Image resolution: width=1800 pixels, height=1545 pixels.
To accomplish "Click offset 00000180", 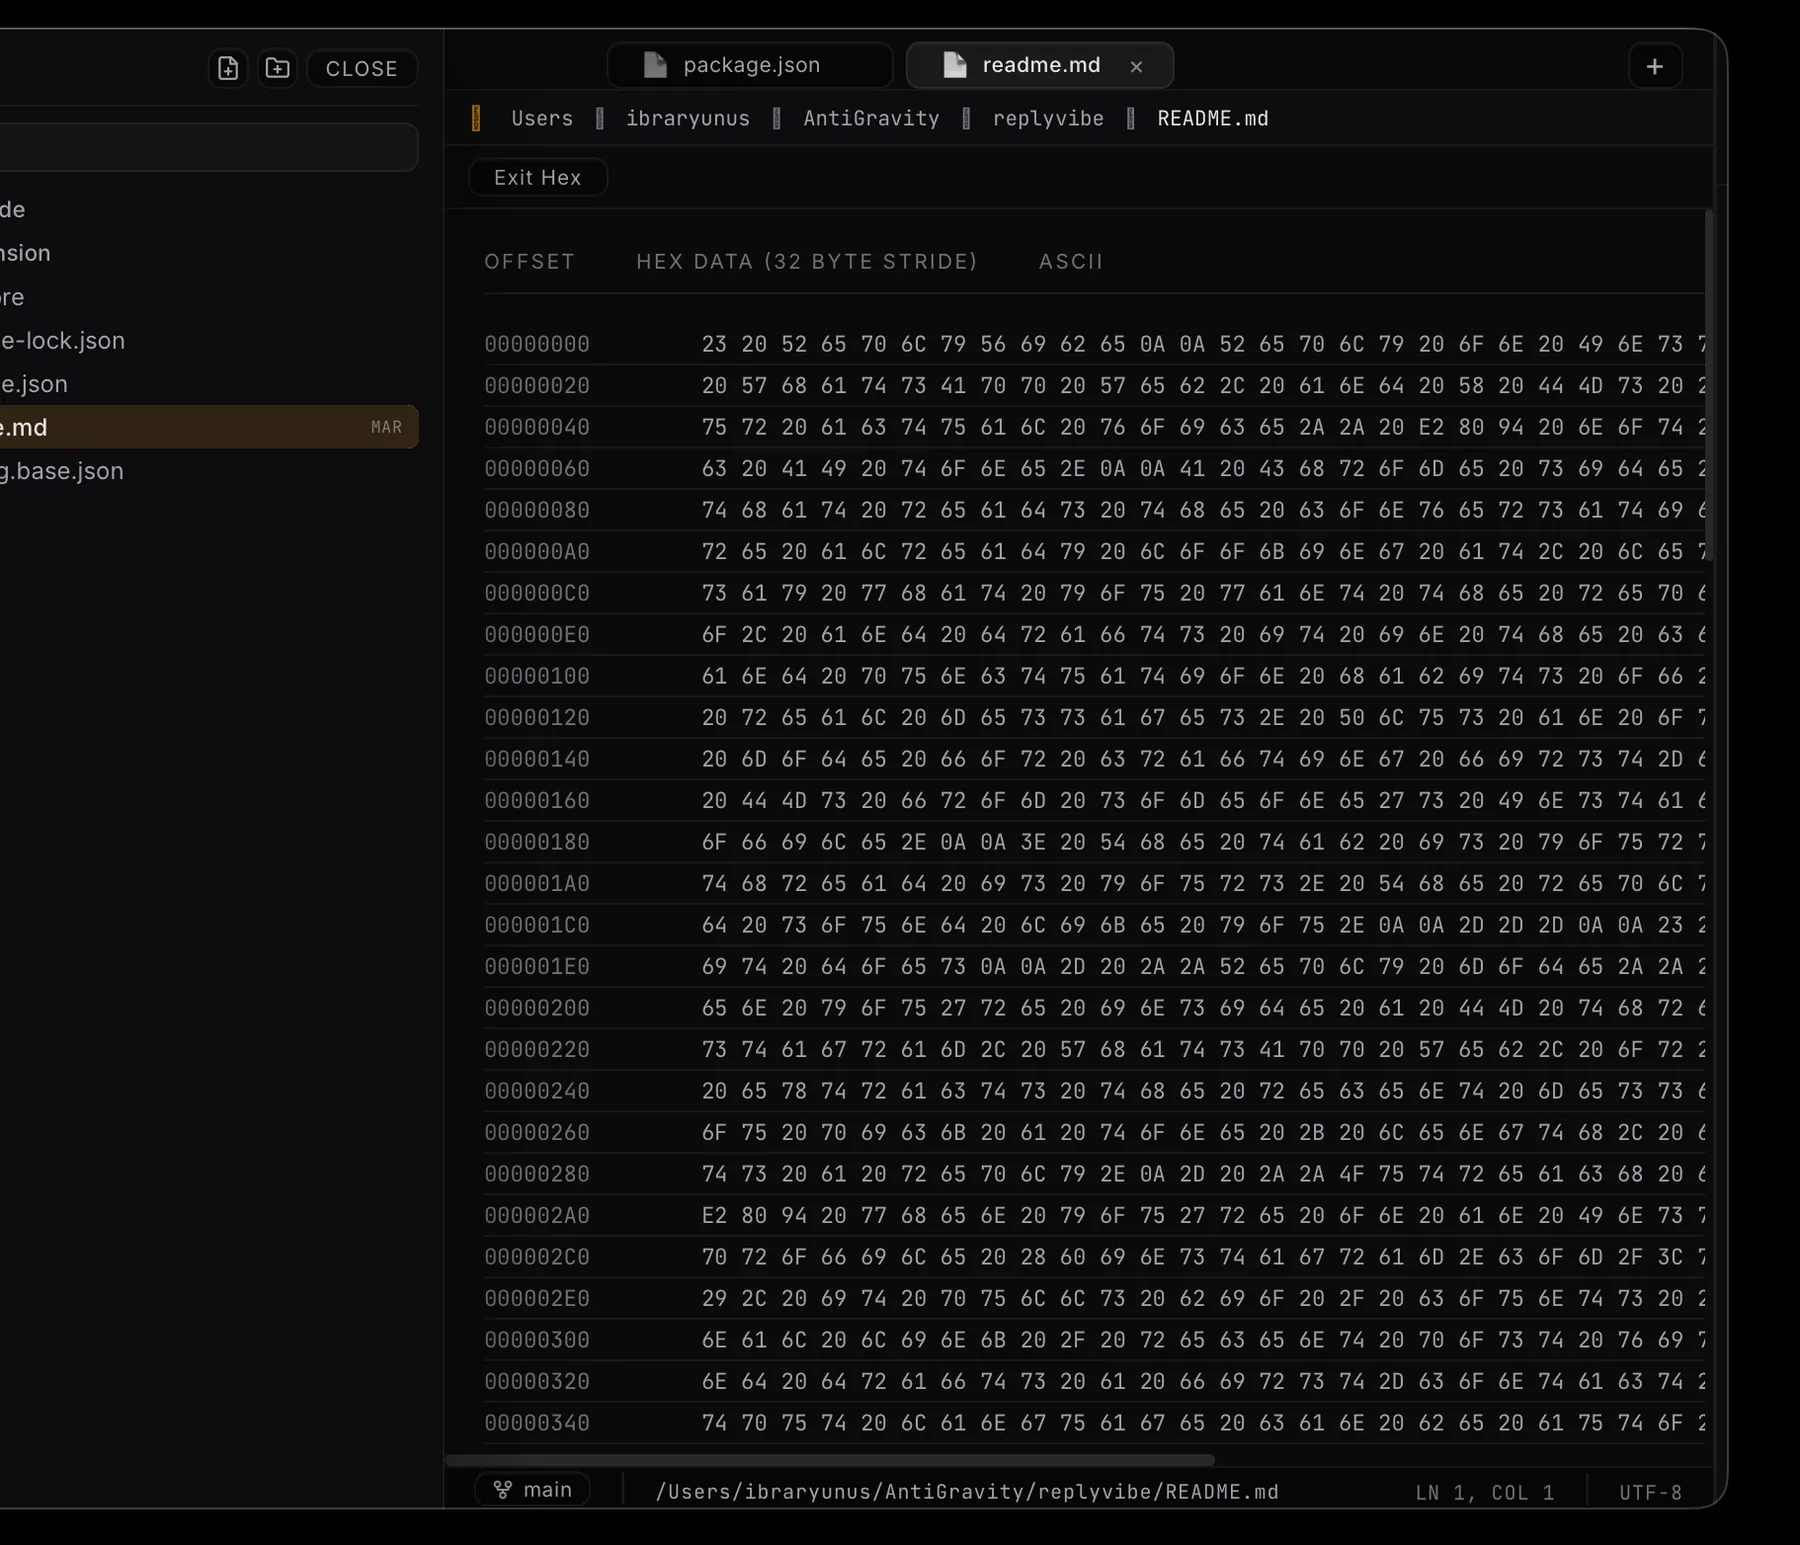I will [537, 842].
